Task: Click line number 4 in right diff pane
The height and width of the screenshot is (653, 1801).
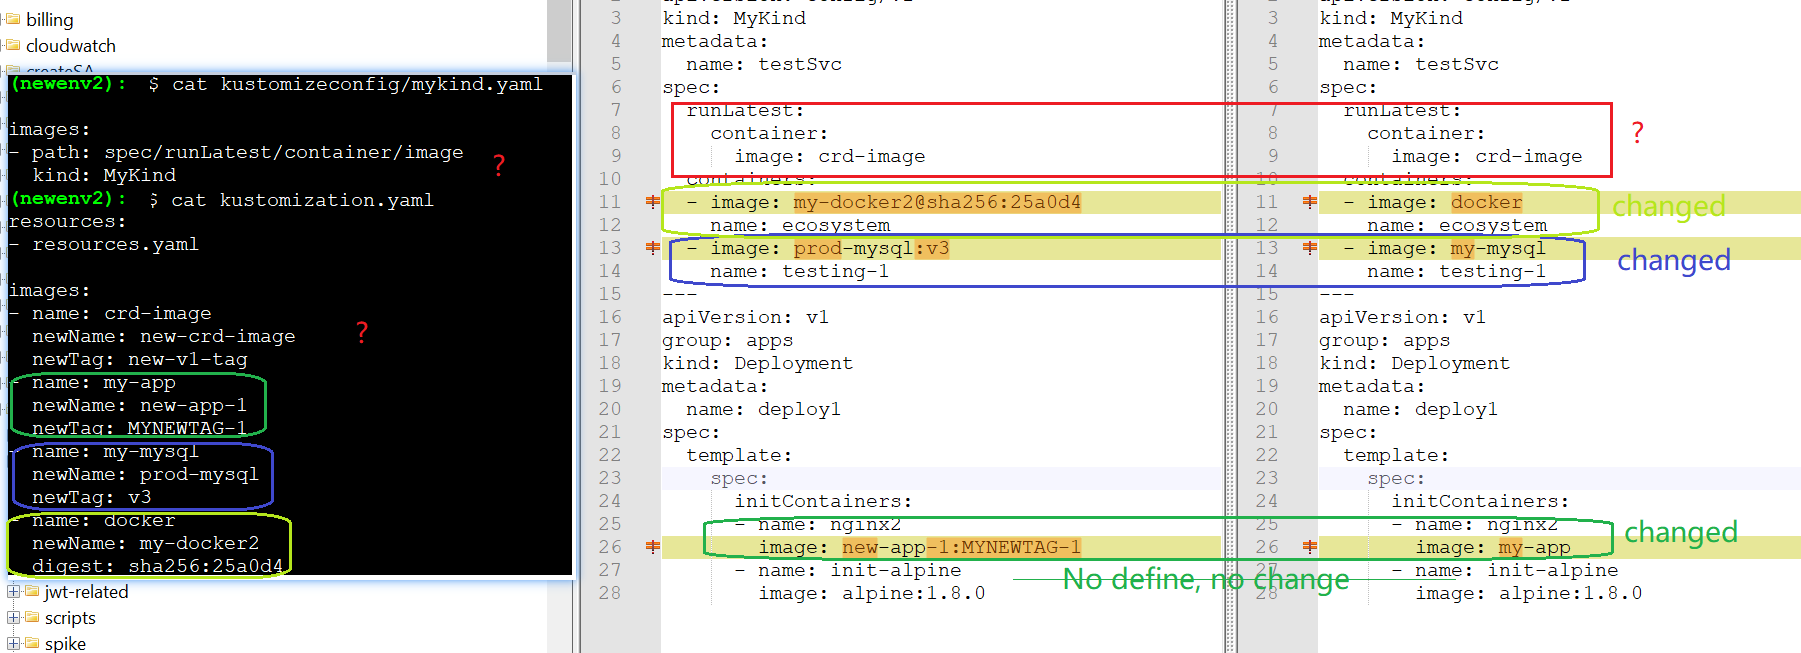Action: point(1273,41)
